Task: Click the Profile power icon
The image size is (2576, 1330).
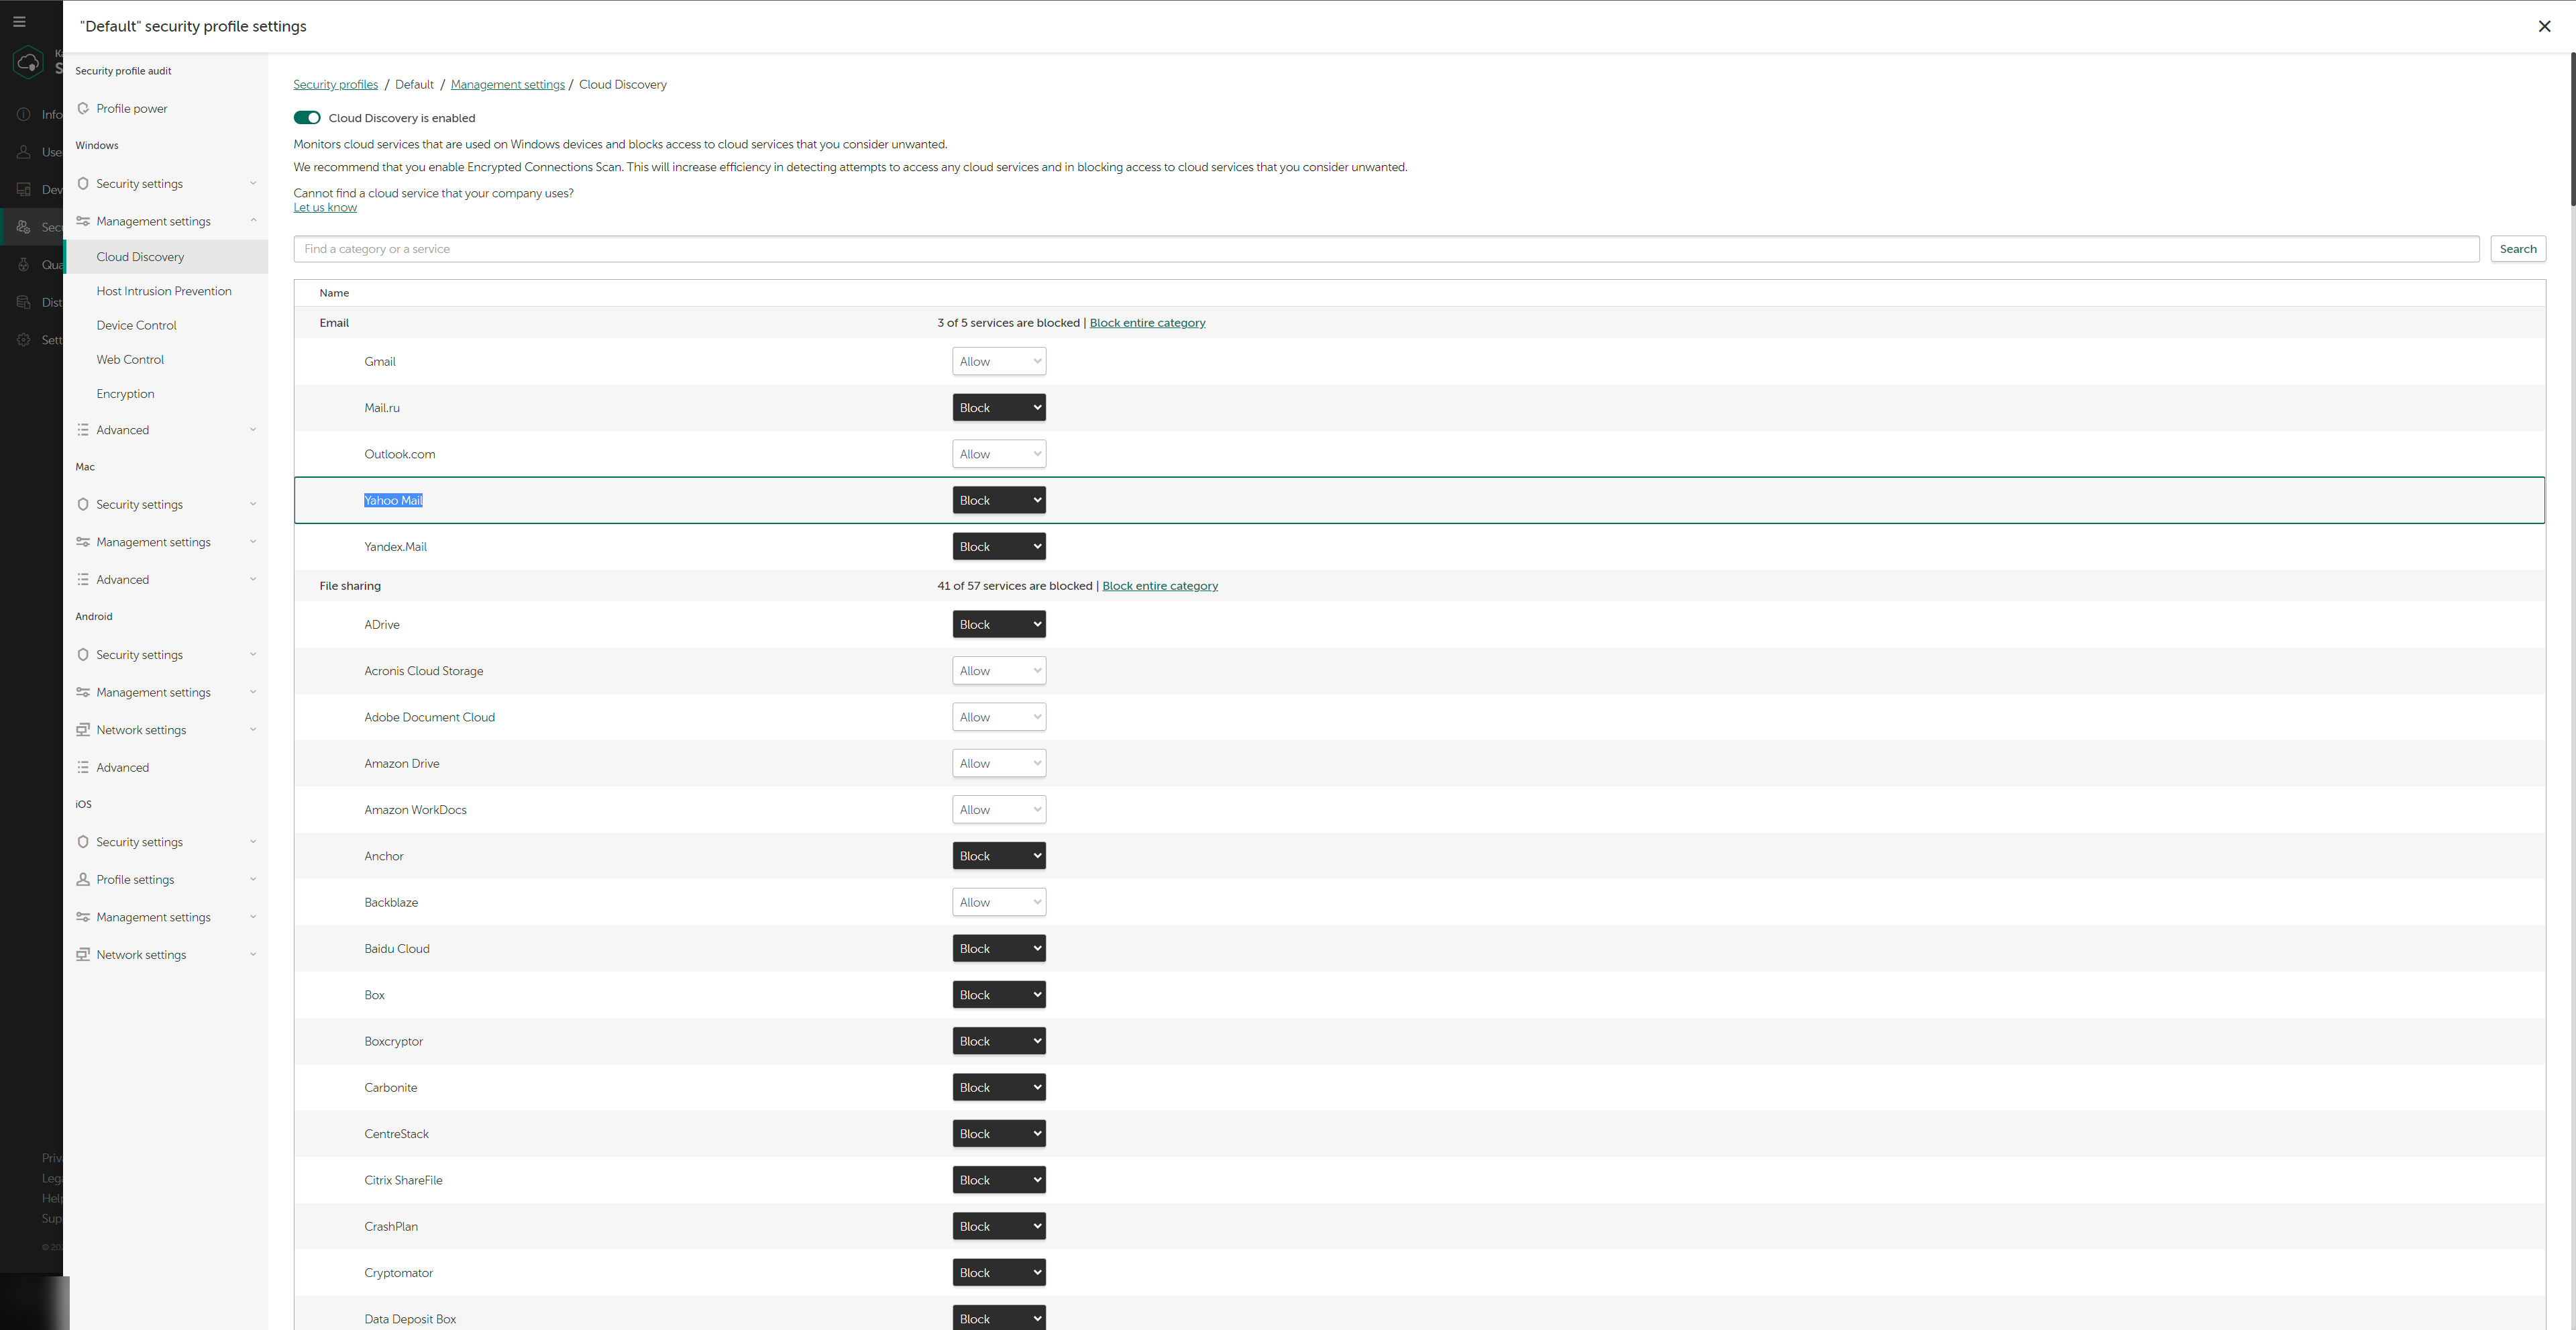Action: point(83,108)
